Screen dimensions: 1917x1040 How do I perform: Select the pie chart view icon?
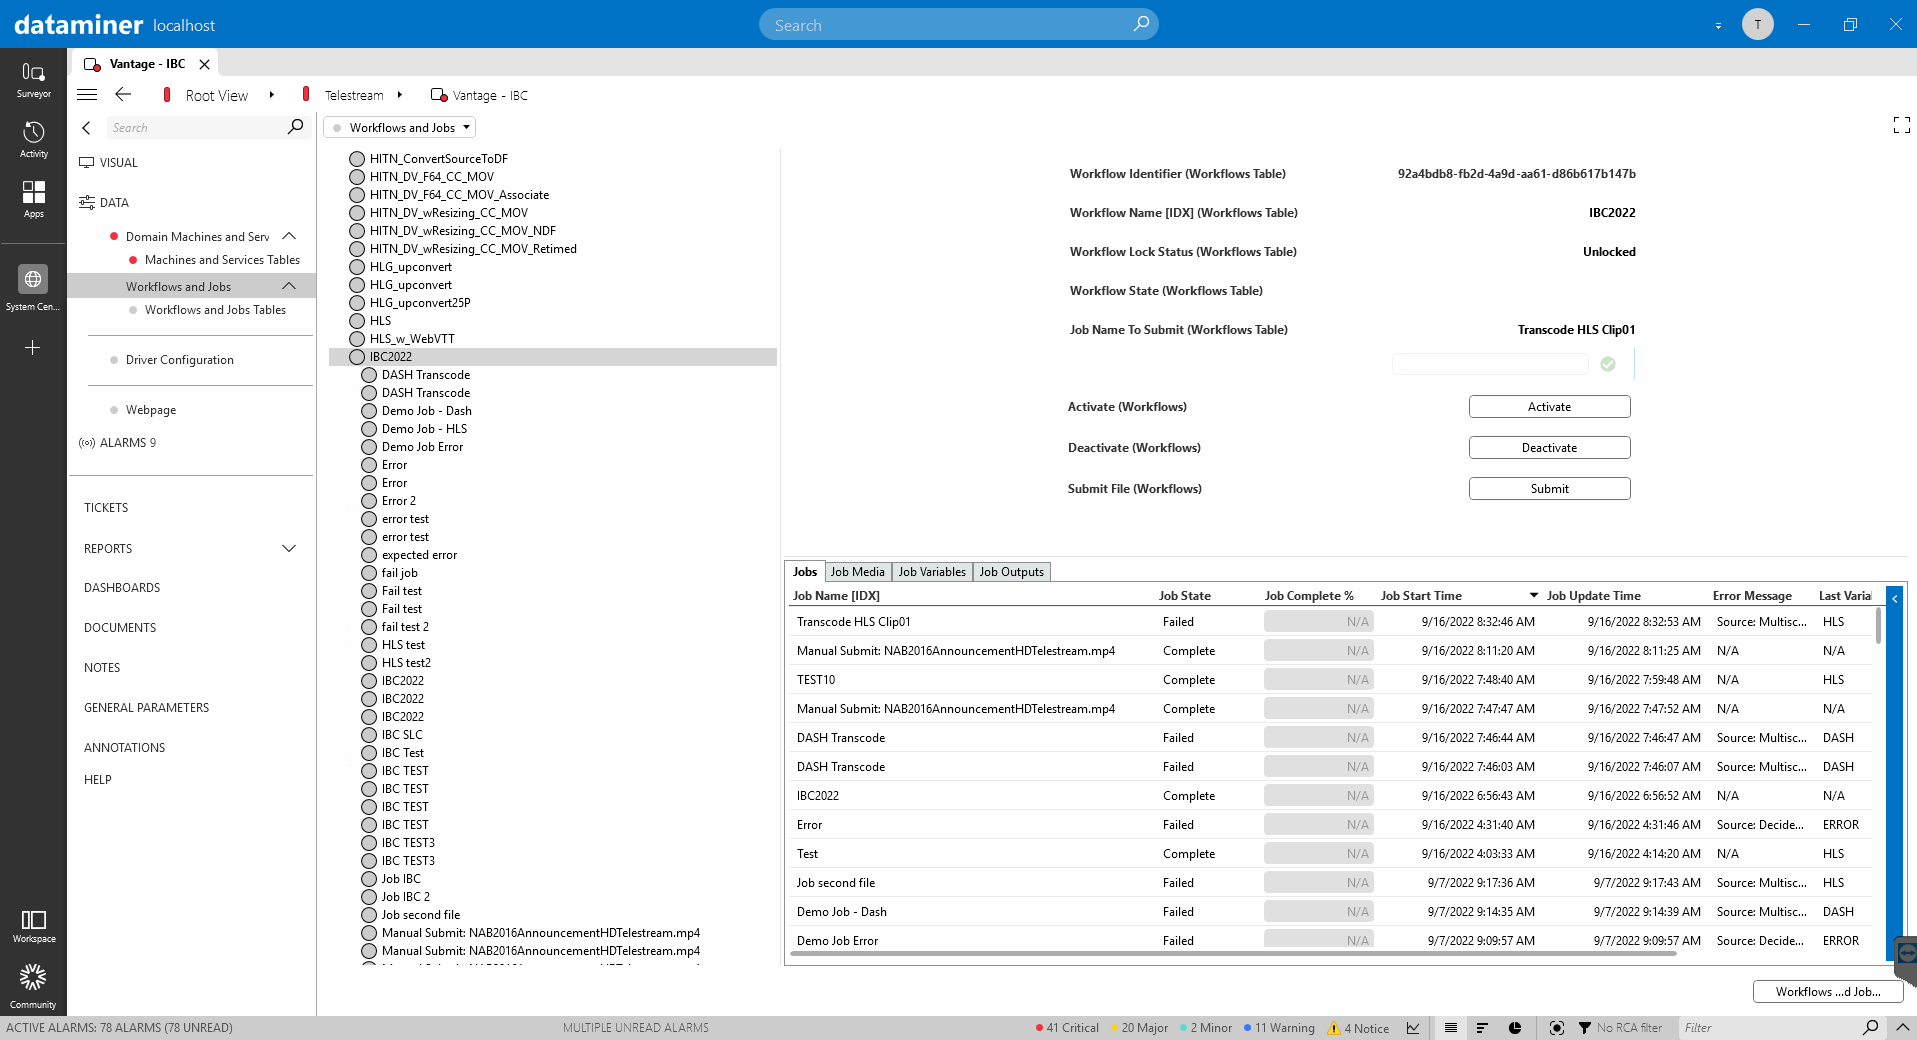click(1515, 1028)
